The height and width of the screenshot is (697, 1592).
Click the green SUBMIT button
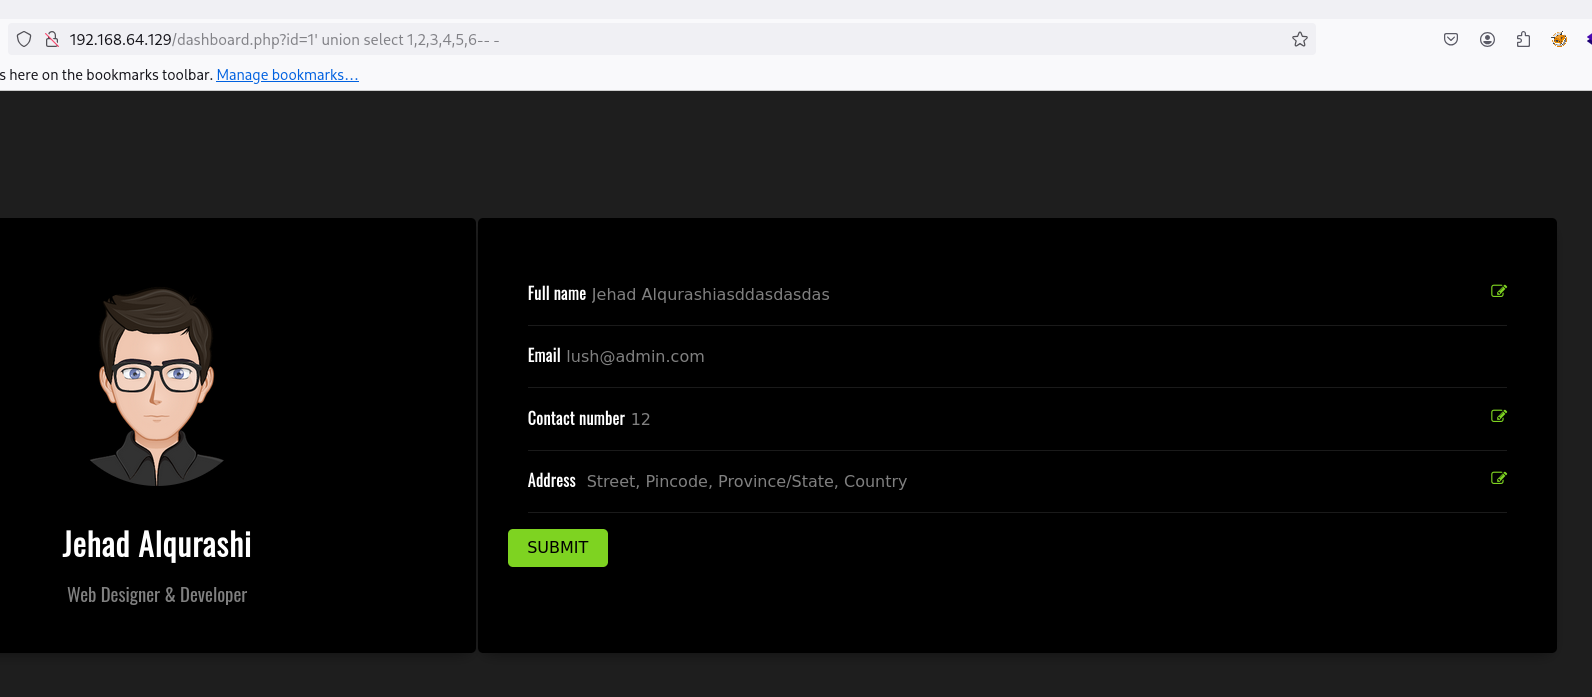558,548
